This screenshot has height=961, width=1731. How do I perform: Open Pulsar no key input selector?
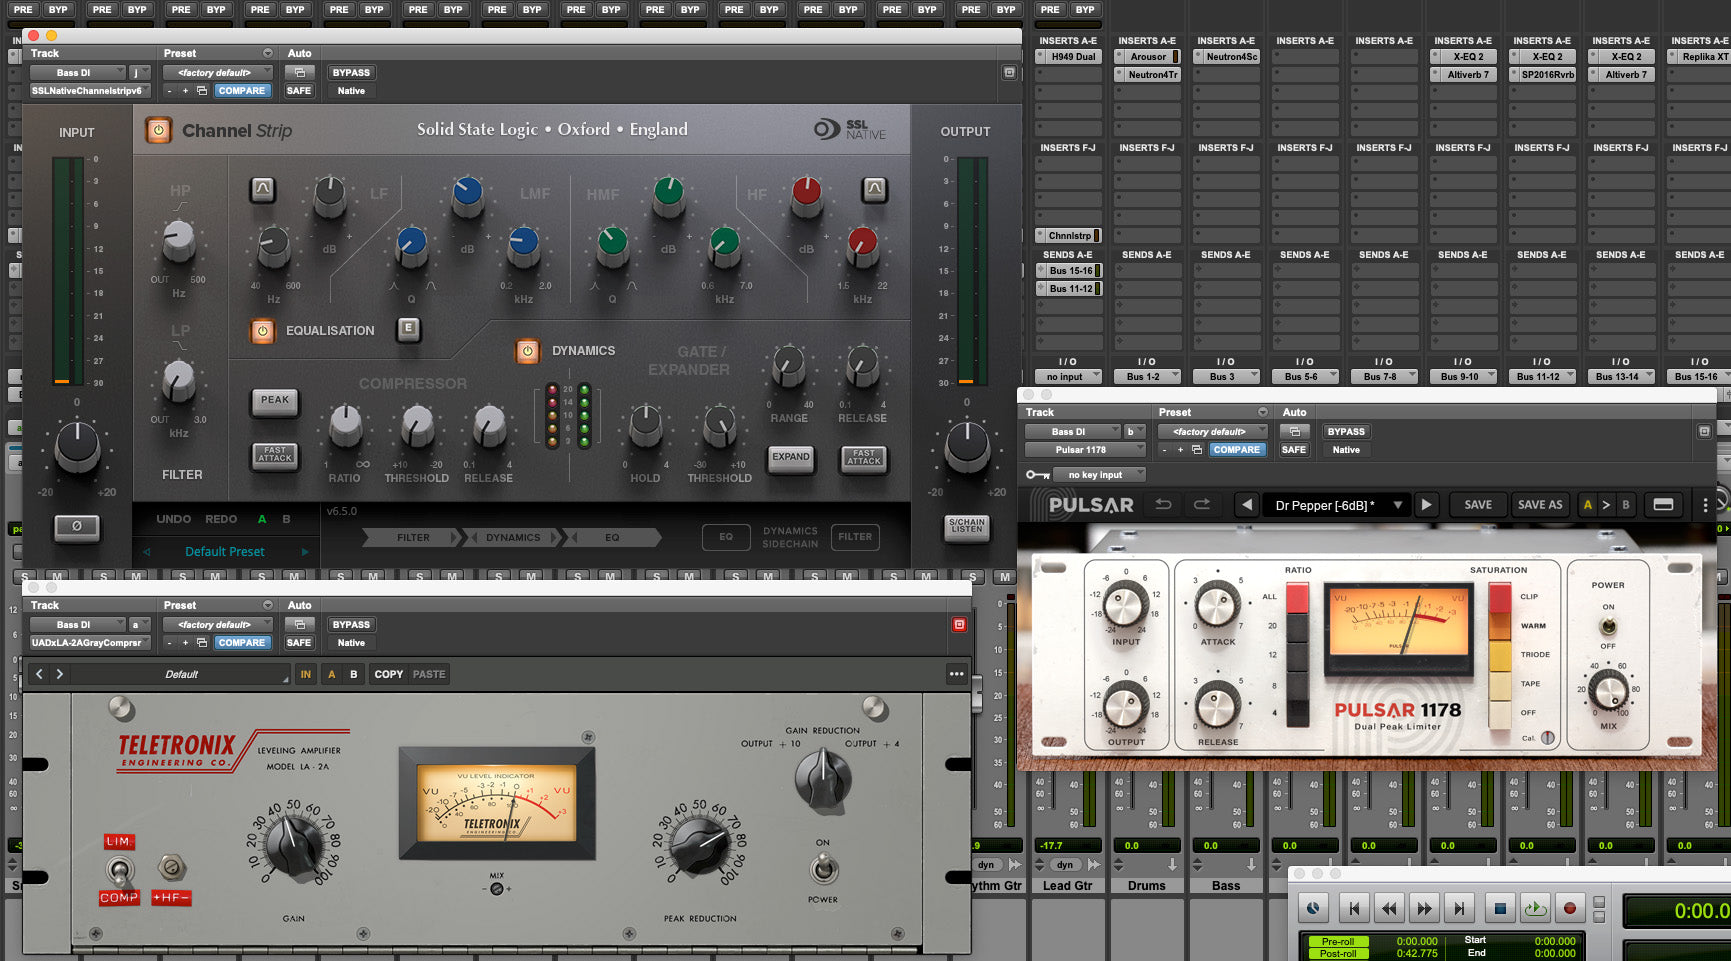[1099, 475]
